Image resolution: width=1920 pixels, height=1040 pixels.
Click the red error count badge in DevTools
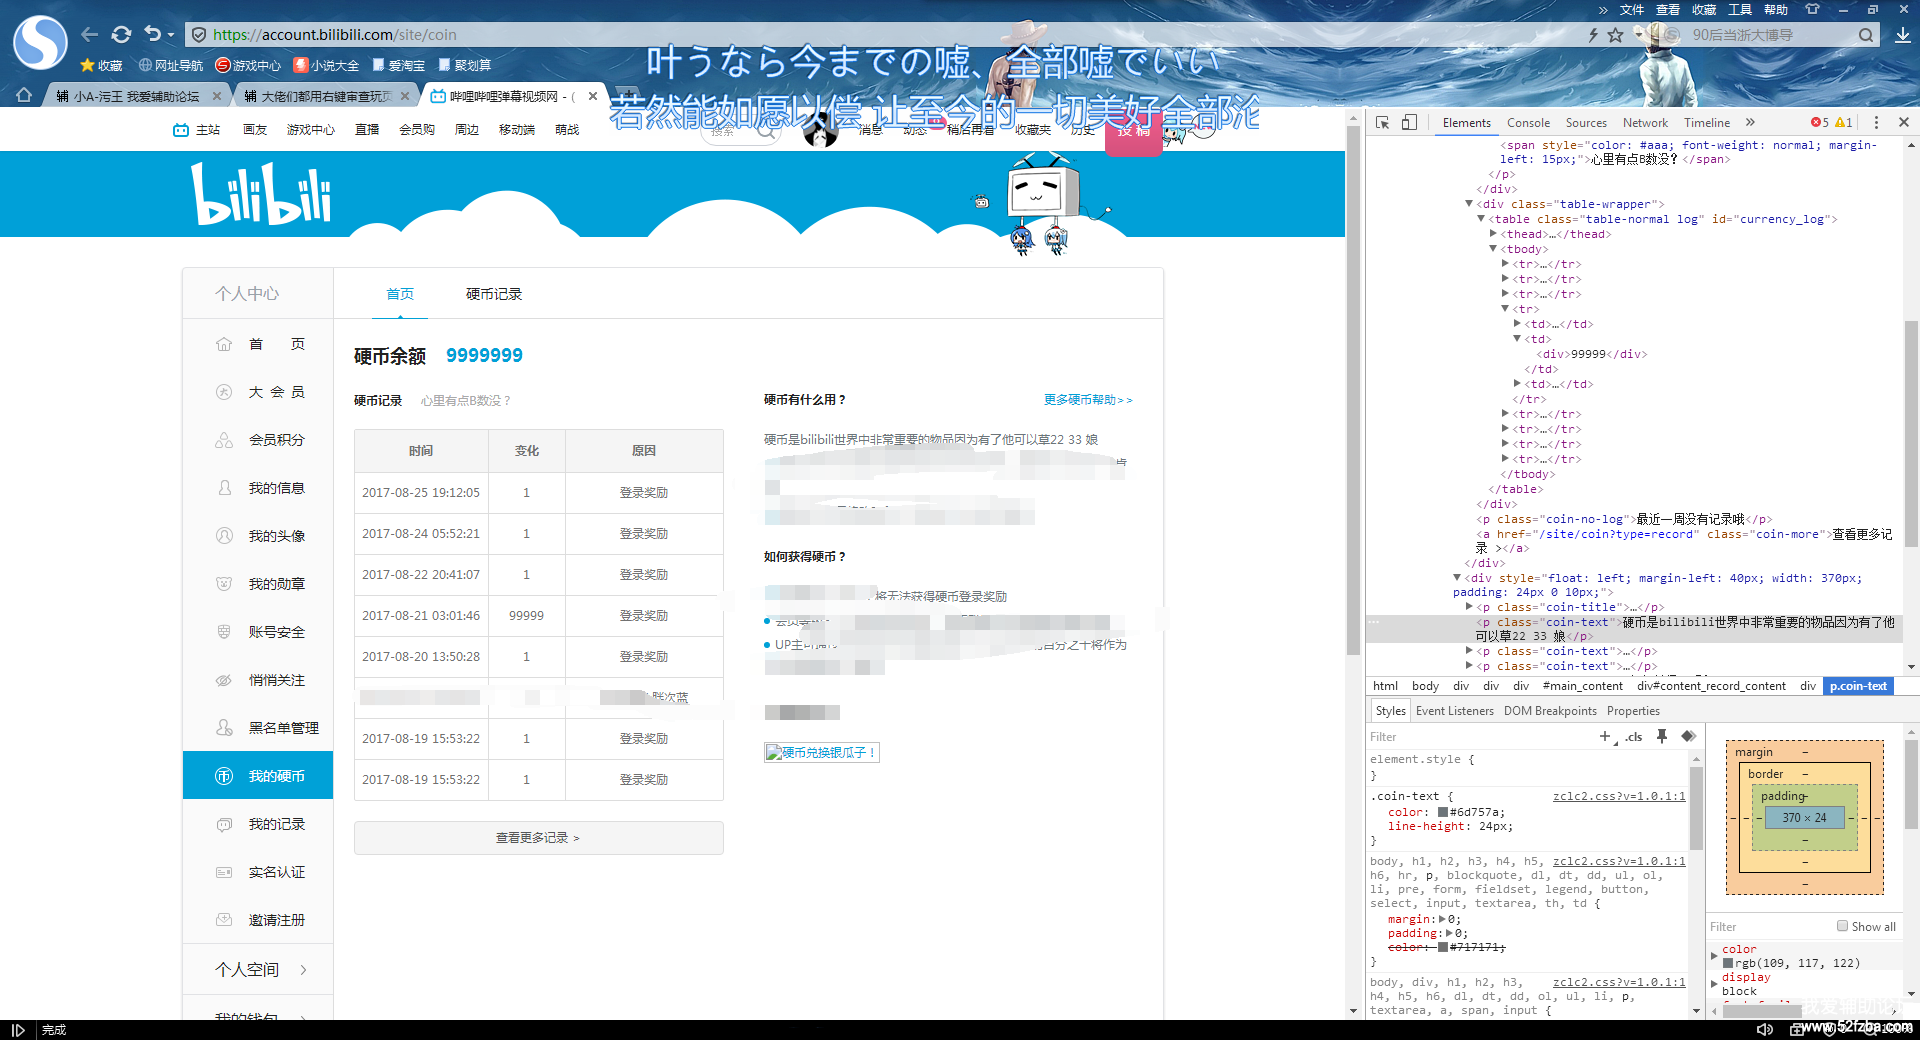[1820, 122]
